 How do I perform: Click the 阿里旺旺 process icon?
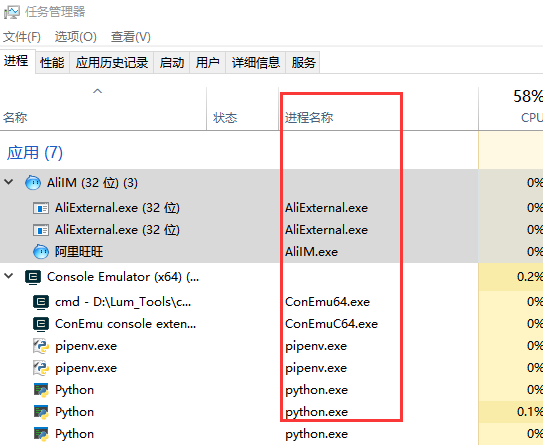[x=41, y=252]
